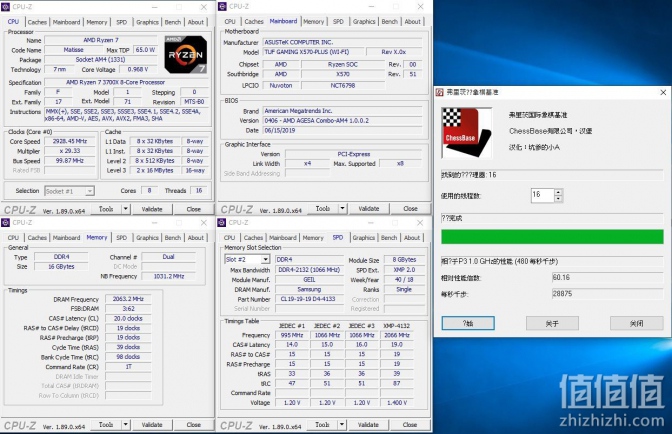Click the Core Voltage value 0.968 V
The height and width of the screenshot is (434, 672).
138,69
